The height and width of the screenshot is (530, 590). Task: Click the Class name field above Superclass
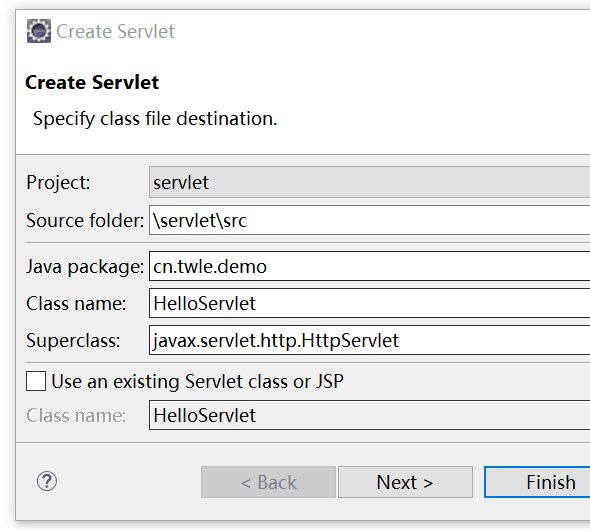[x=370, y=303]
